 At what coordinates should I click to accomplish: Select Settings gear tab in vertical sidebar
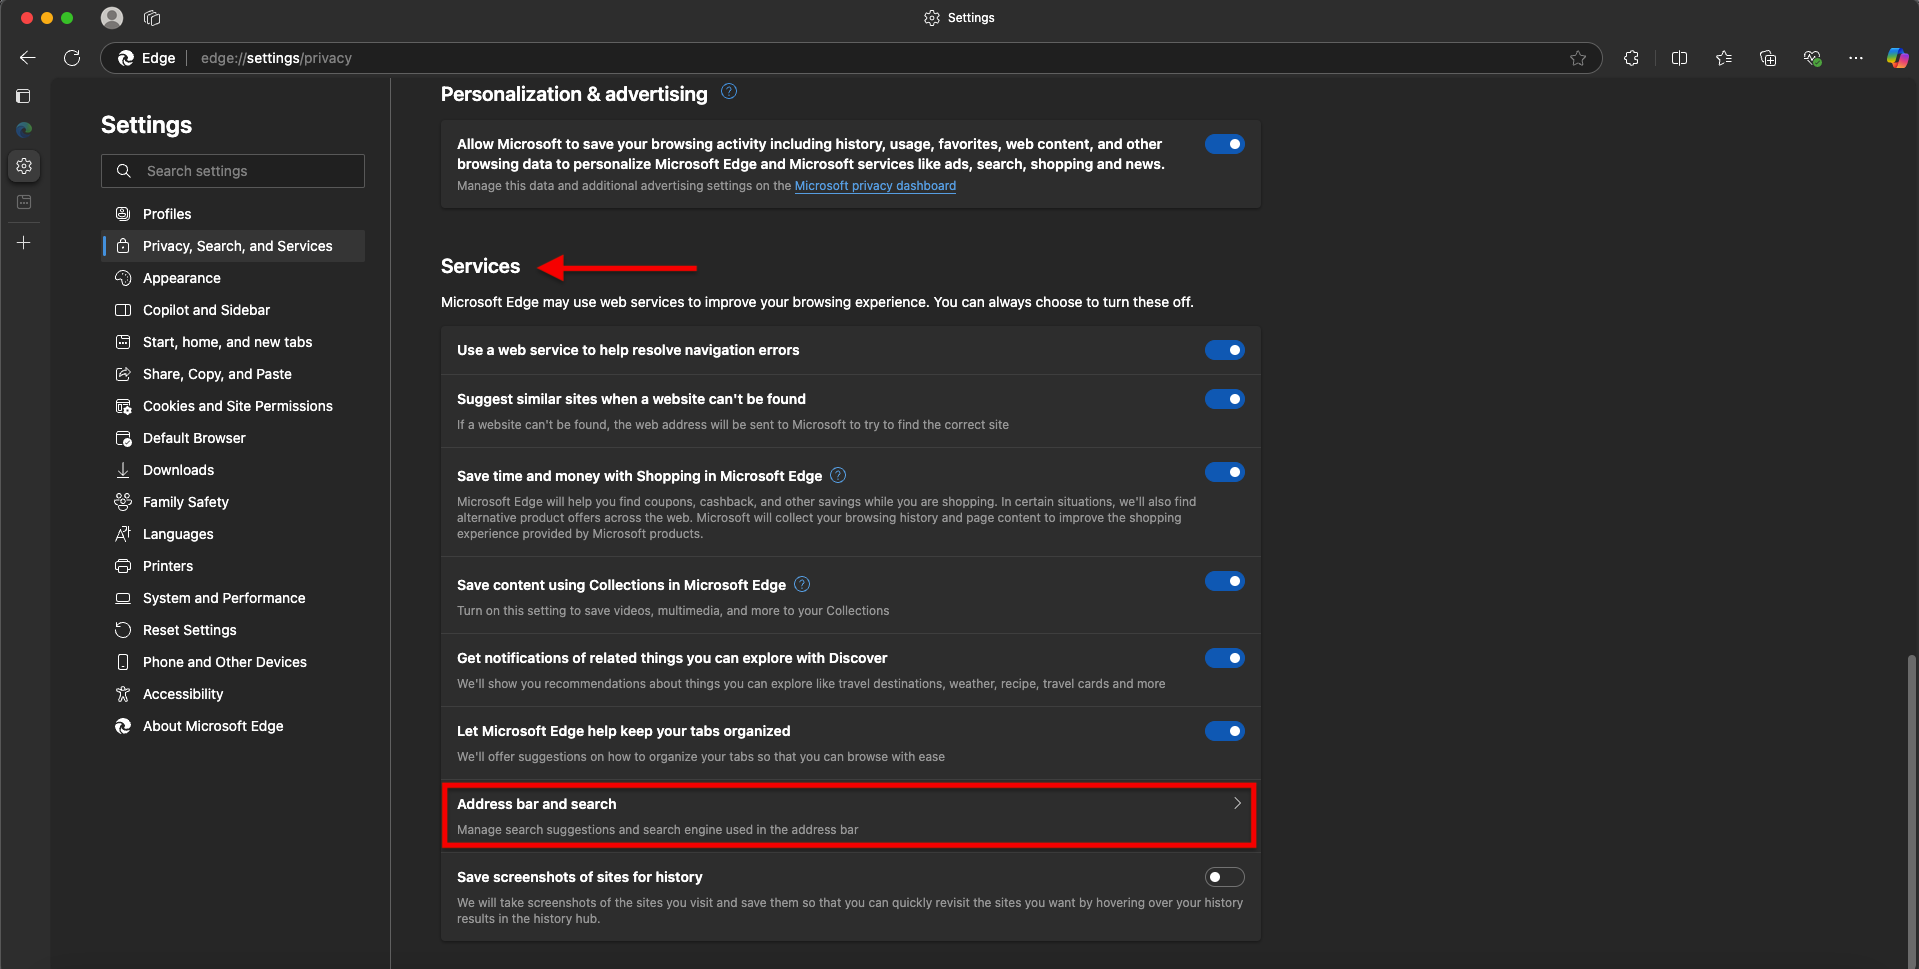point(24,166)
